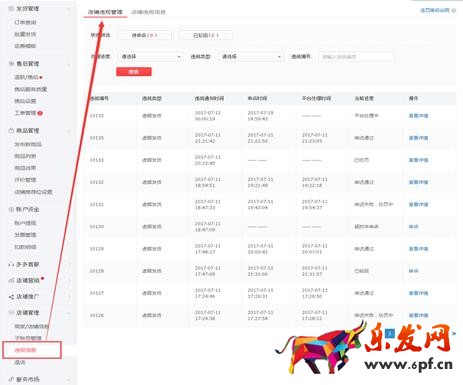View details for violation 10126

point(418,315)
